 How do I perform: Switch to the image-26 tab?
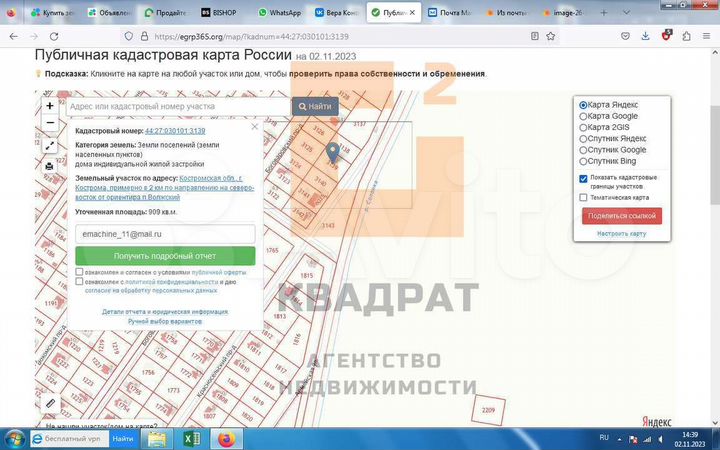coord(563,13)
